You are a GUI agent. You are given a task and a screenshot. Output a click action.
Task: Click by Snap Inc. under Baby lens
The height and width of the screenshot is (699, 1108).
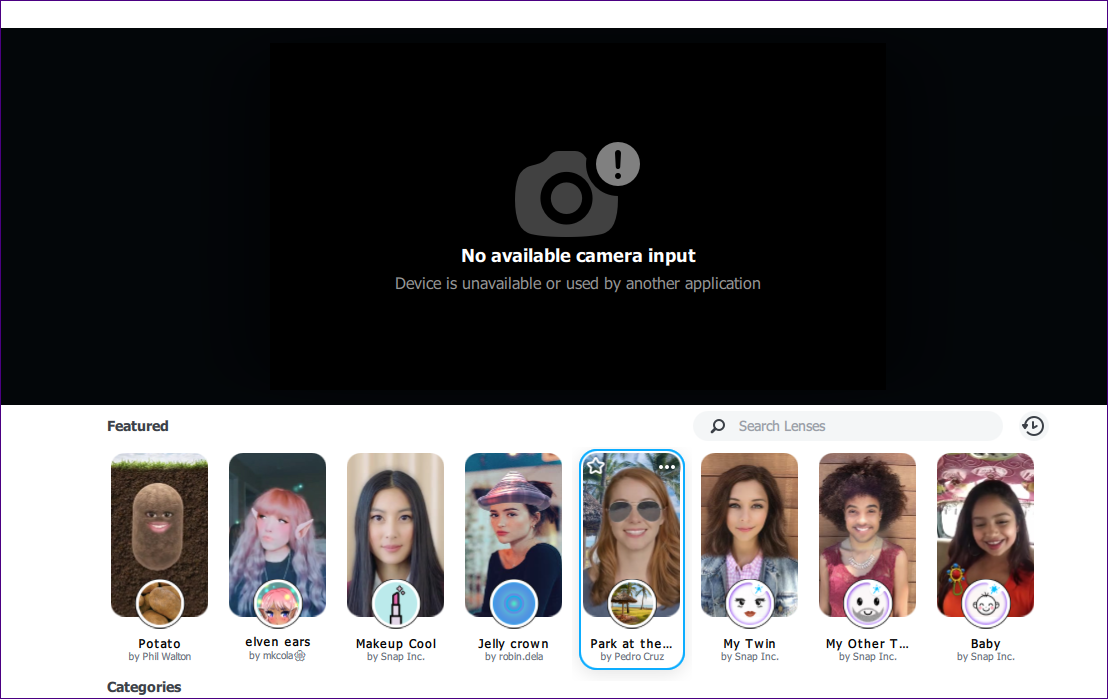click(985, 657)
